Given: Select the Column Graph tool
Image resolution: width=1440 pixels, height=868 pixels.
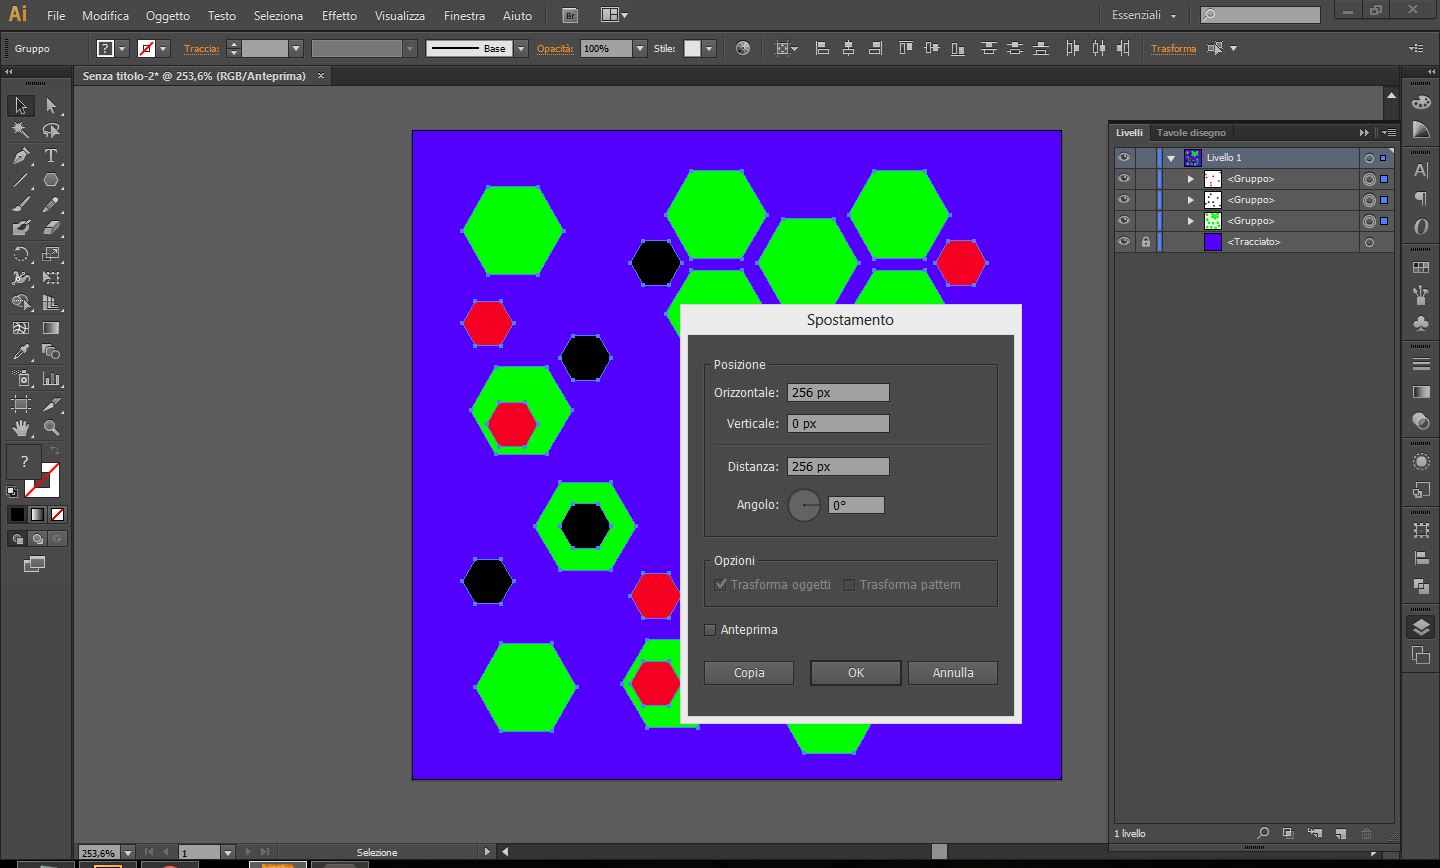Looking at the screenshot, I should click(51, 379).
